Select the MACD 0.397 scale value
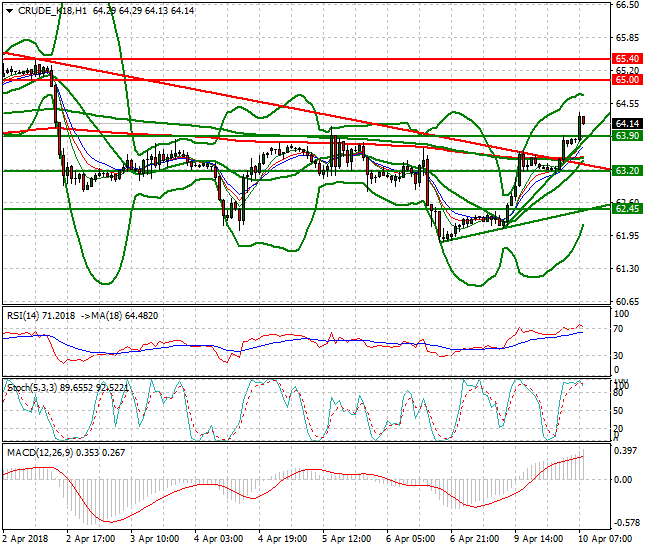This screenshot has height=550, width=650. (x=625, y=451)
